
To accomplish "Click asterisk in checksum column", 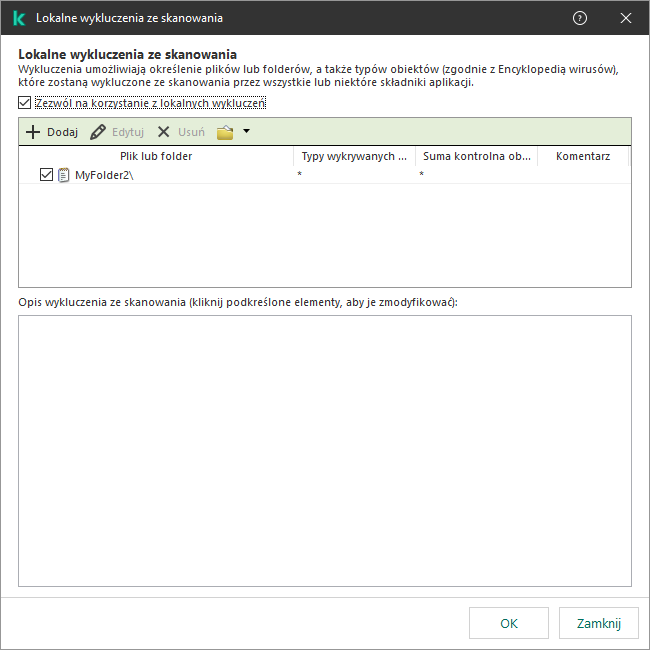I will pos(421,174).
